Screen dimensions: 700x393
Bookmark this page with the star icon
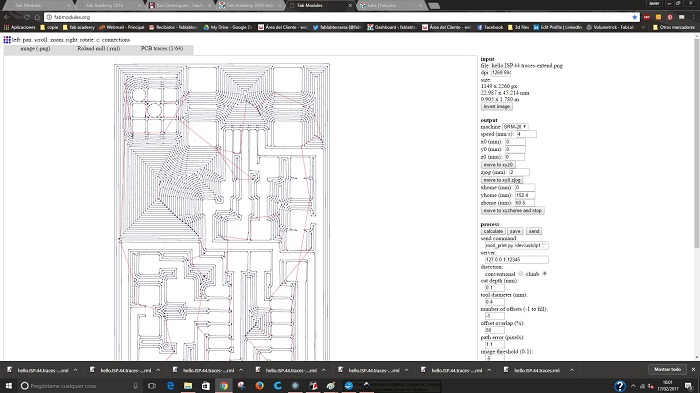[x=634, y=17]
